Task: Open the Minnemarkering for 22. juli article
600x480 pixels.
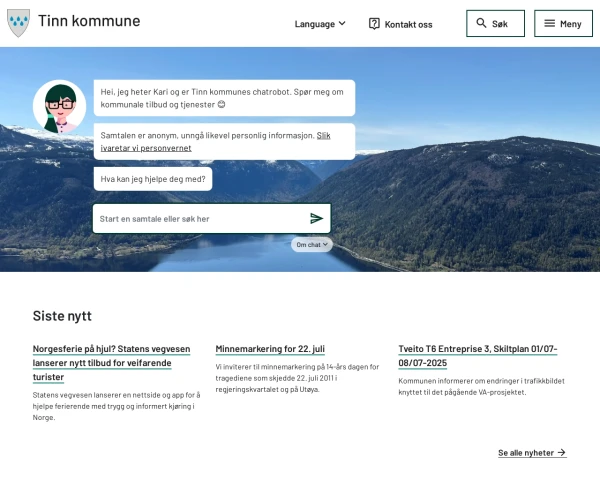Action: pyautogui.click(x=270, y=349)
